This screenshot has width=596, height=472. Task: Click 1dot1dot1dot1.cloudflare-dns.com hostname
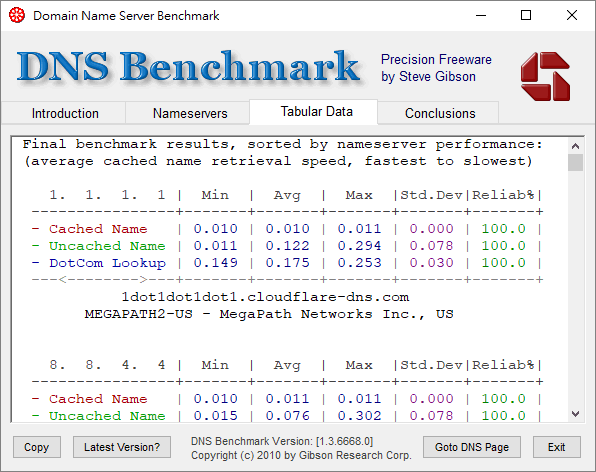coord(265,297)
